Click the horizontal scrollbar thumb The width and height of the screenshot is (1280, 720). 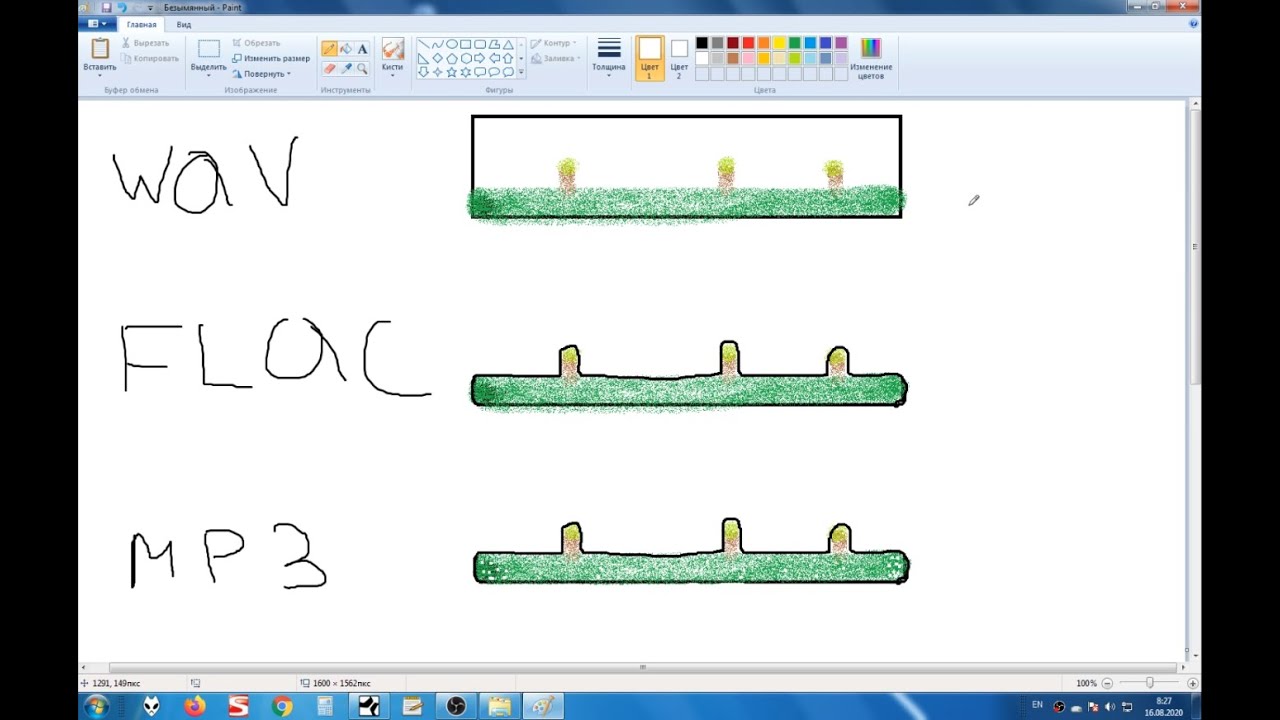tap(642, 667)
